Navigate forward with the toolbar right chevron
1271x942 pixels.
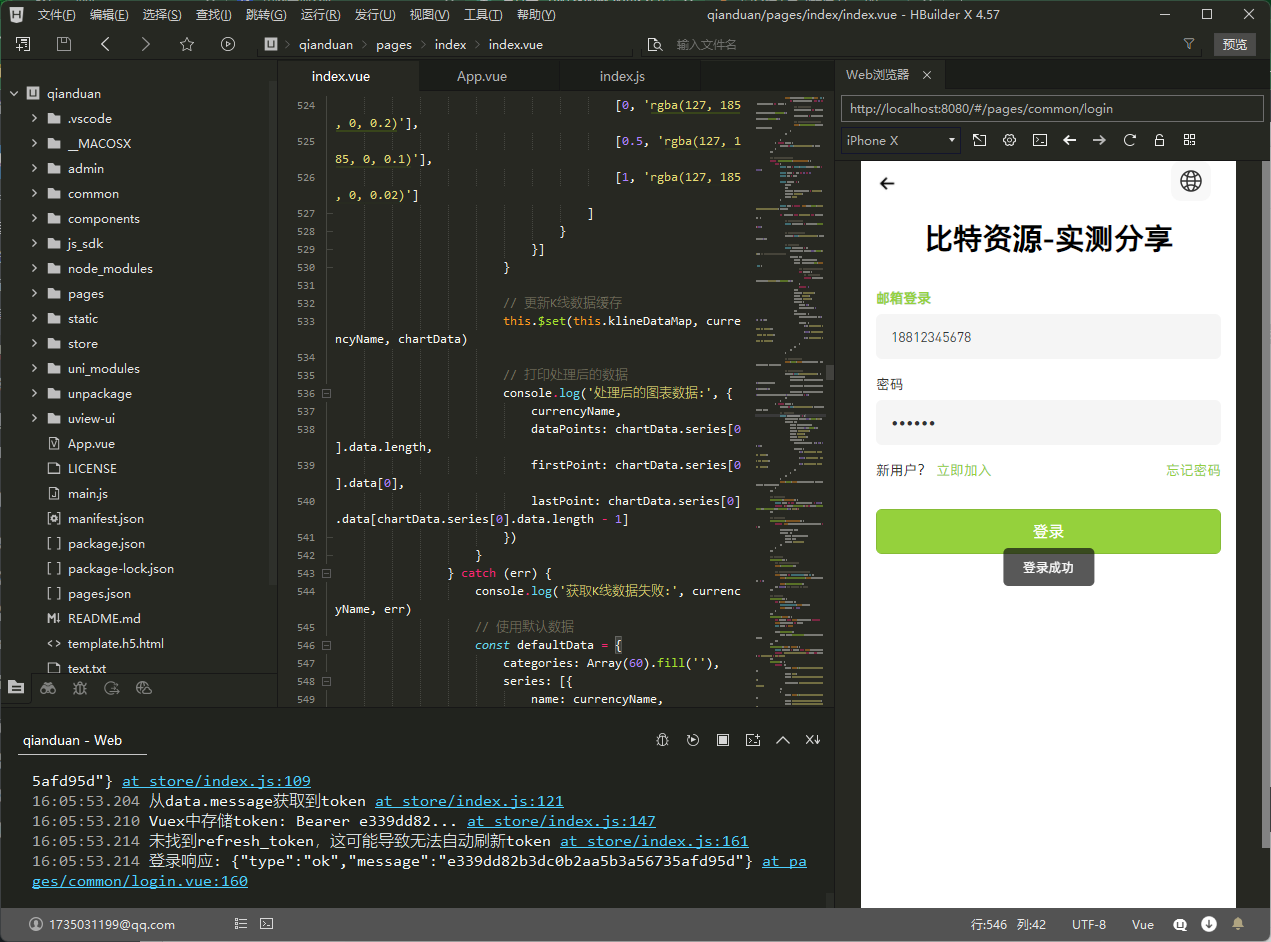pos(146,44)
